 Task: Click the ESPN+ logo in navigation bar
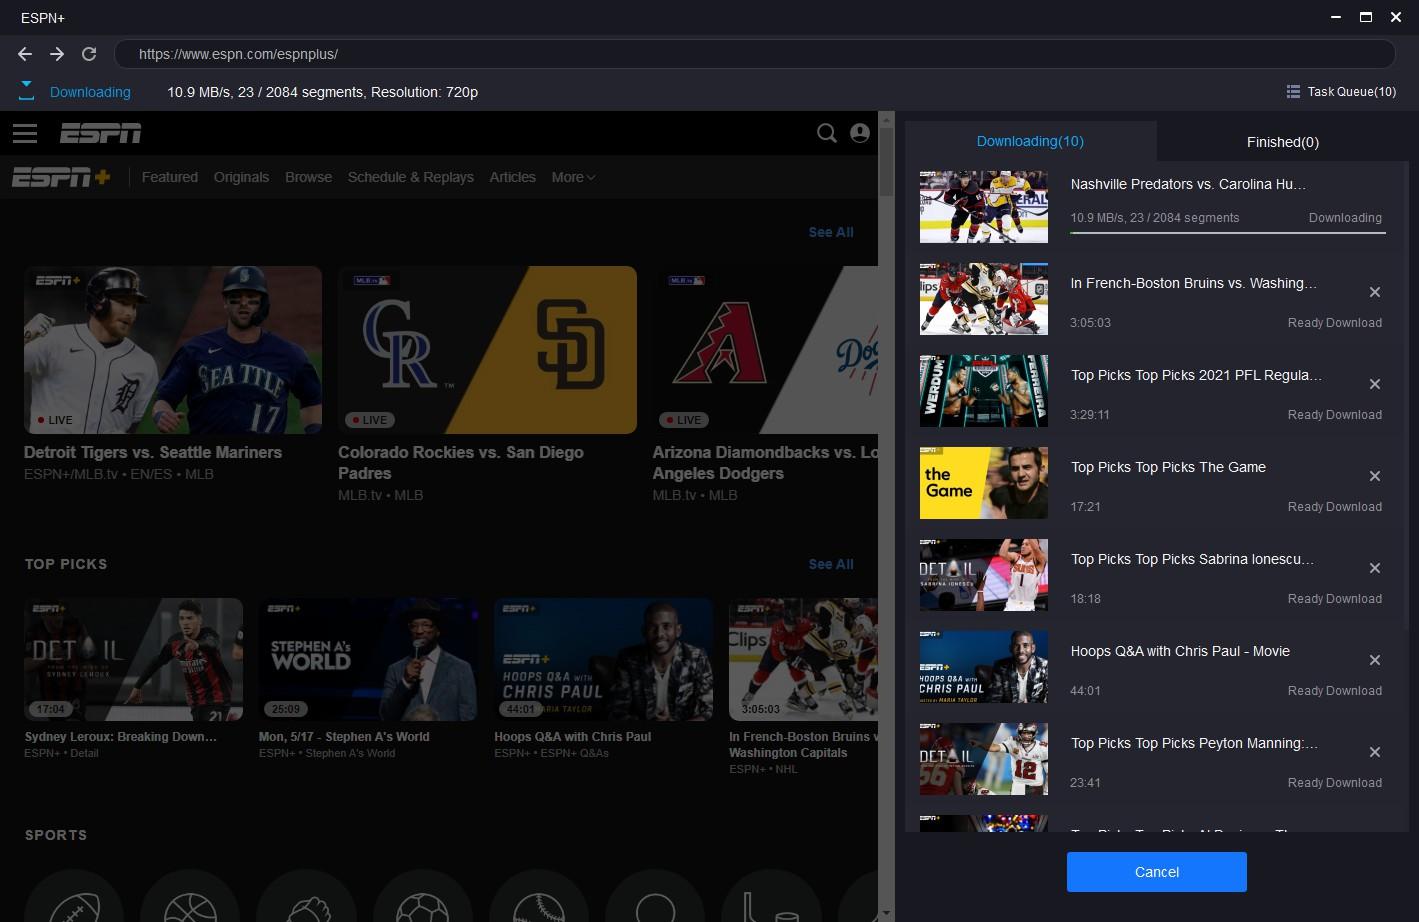coord(61,177)
